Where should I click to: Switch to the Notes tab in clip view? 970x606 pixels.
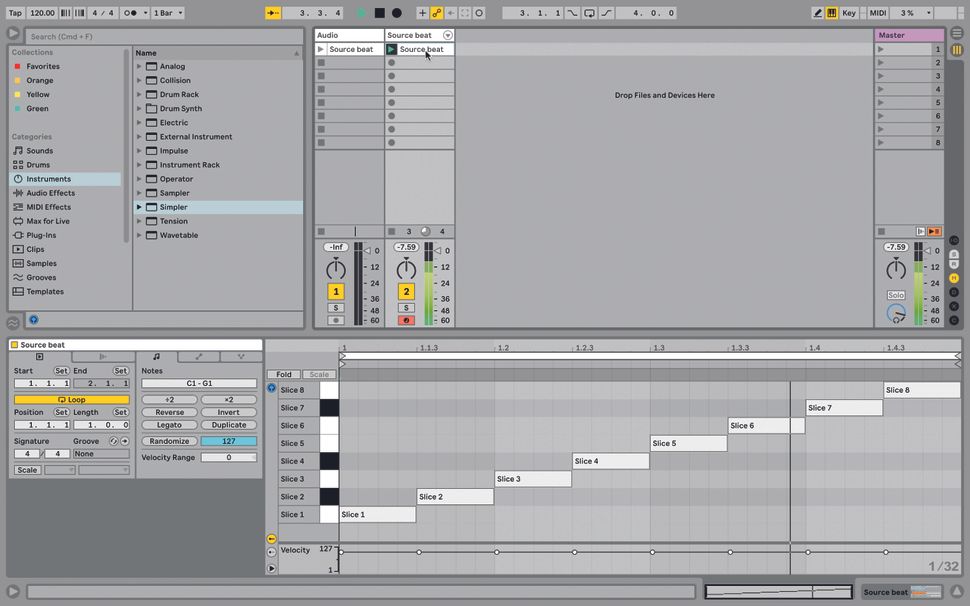coord(156,356)
